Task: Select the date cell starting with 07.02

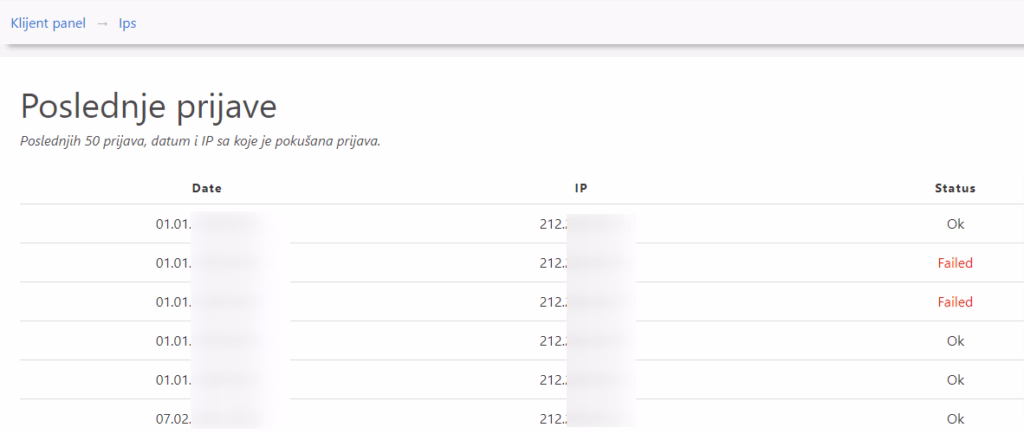Action: coord(206,418)
